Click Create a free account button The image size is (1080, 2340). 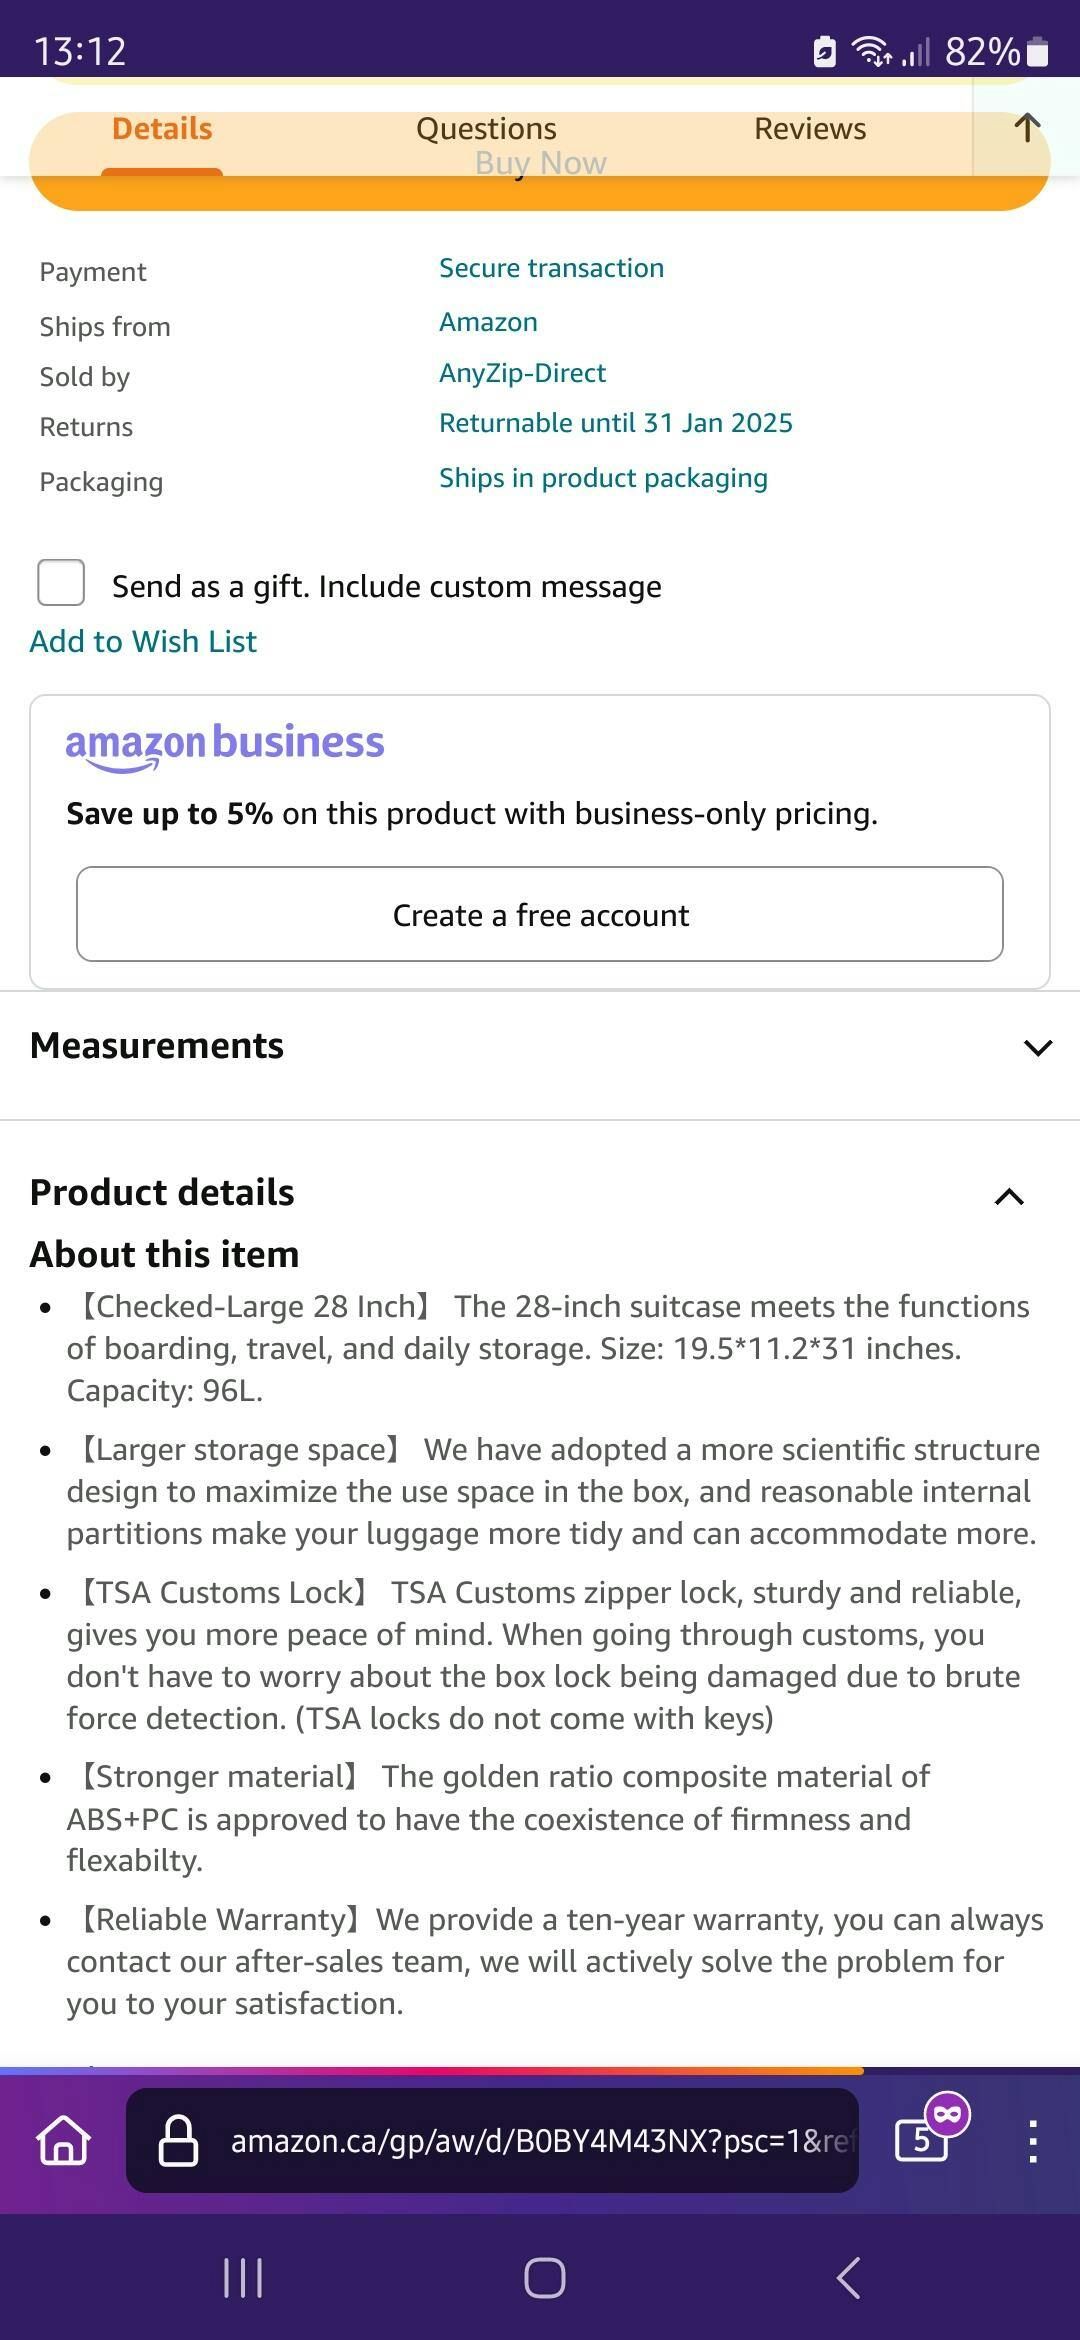click(540, 914)
